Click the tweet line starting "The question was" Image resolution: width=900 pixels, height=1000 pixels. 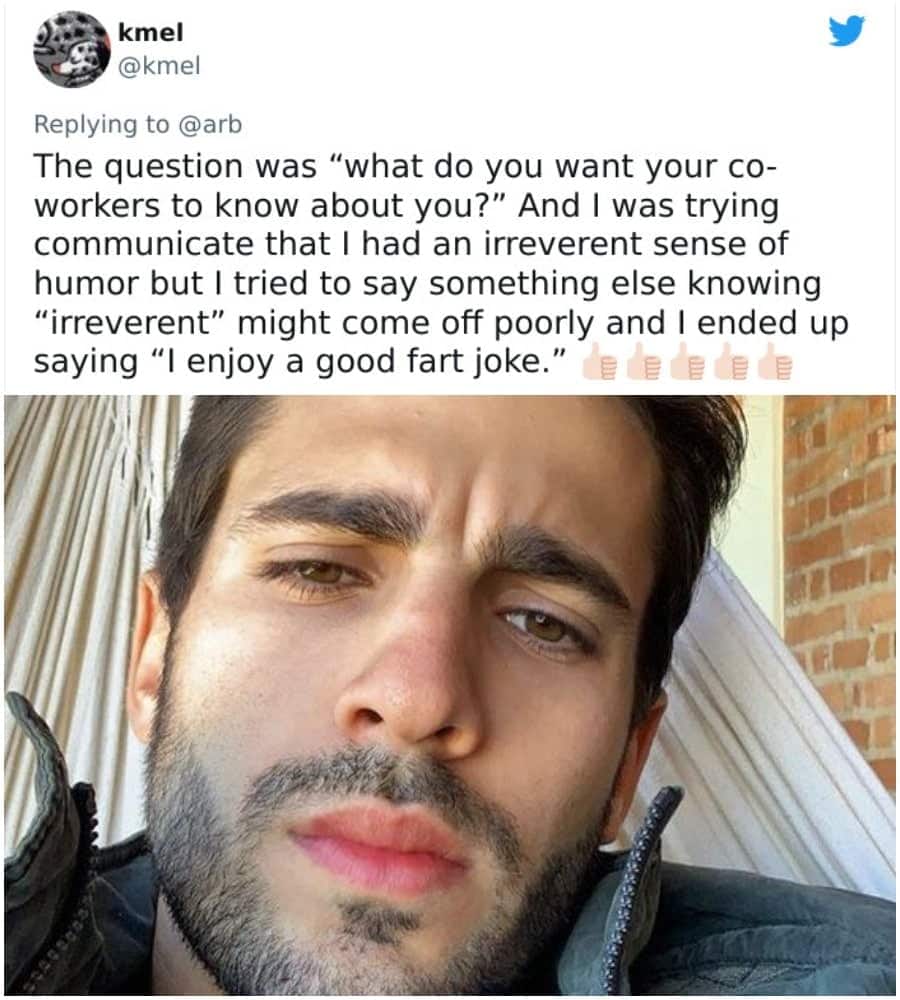[406, 166]
